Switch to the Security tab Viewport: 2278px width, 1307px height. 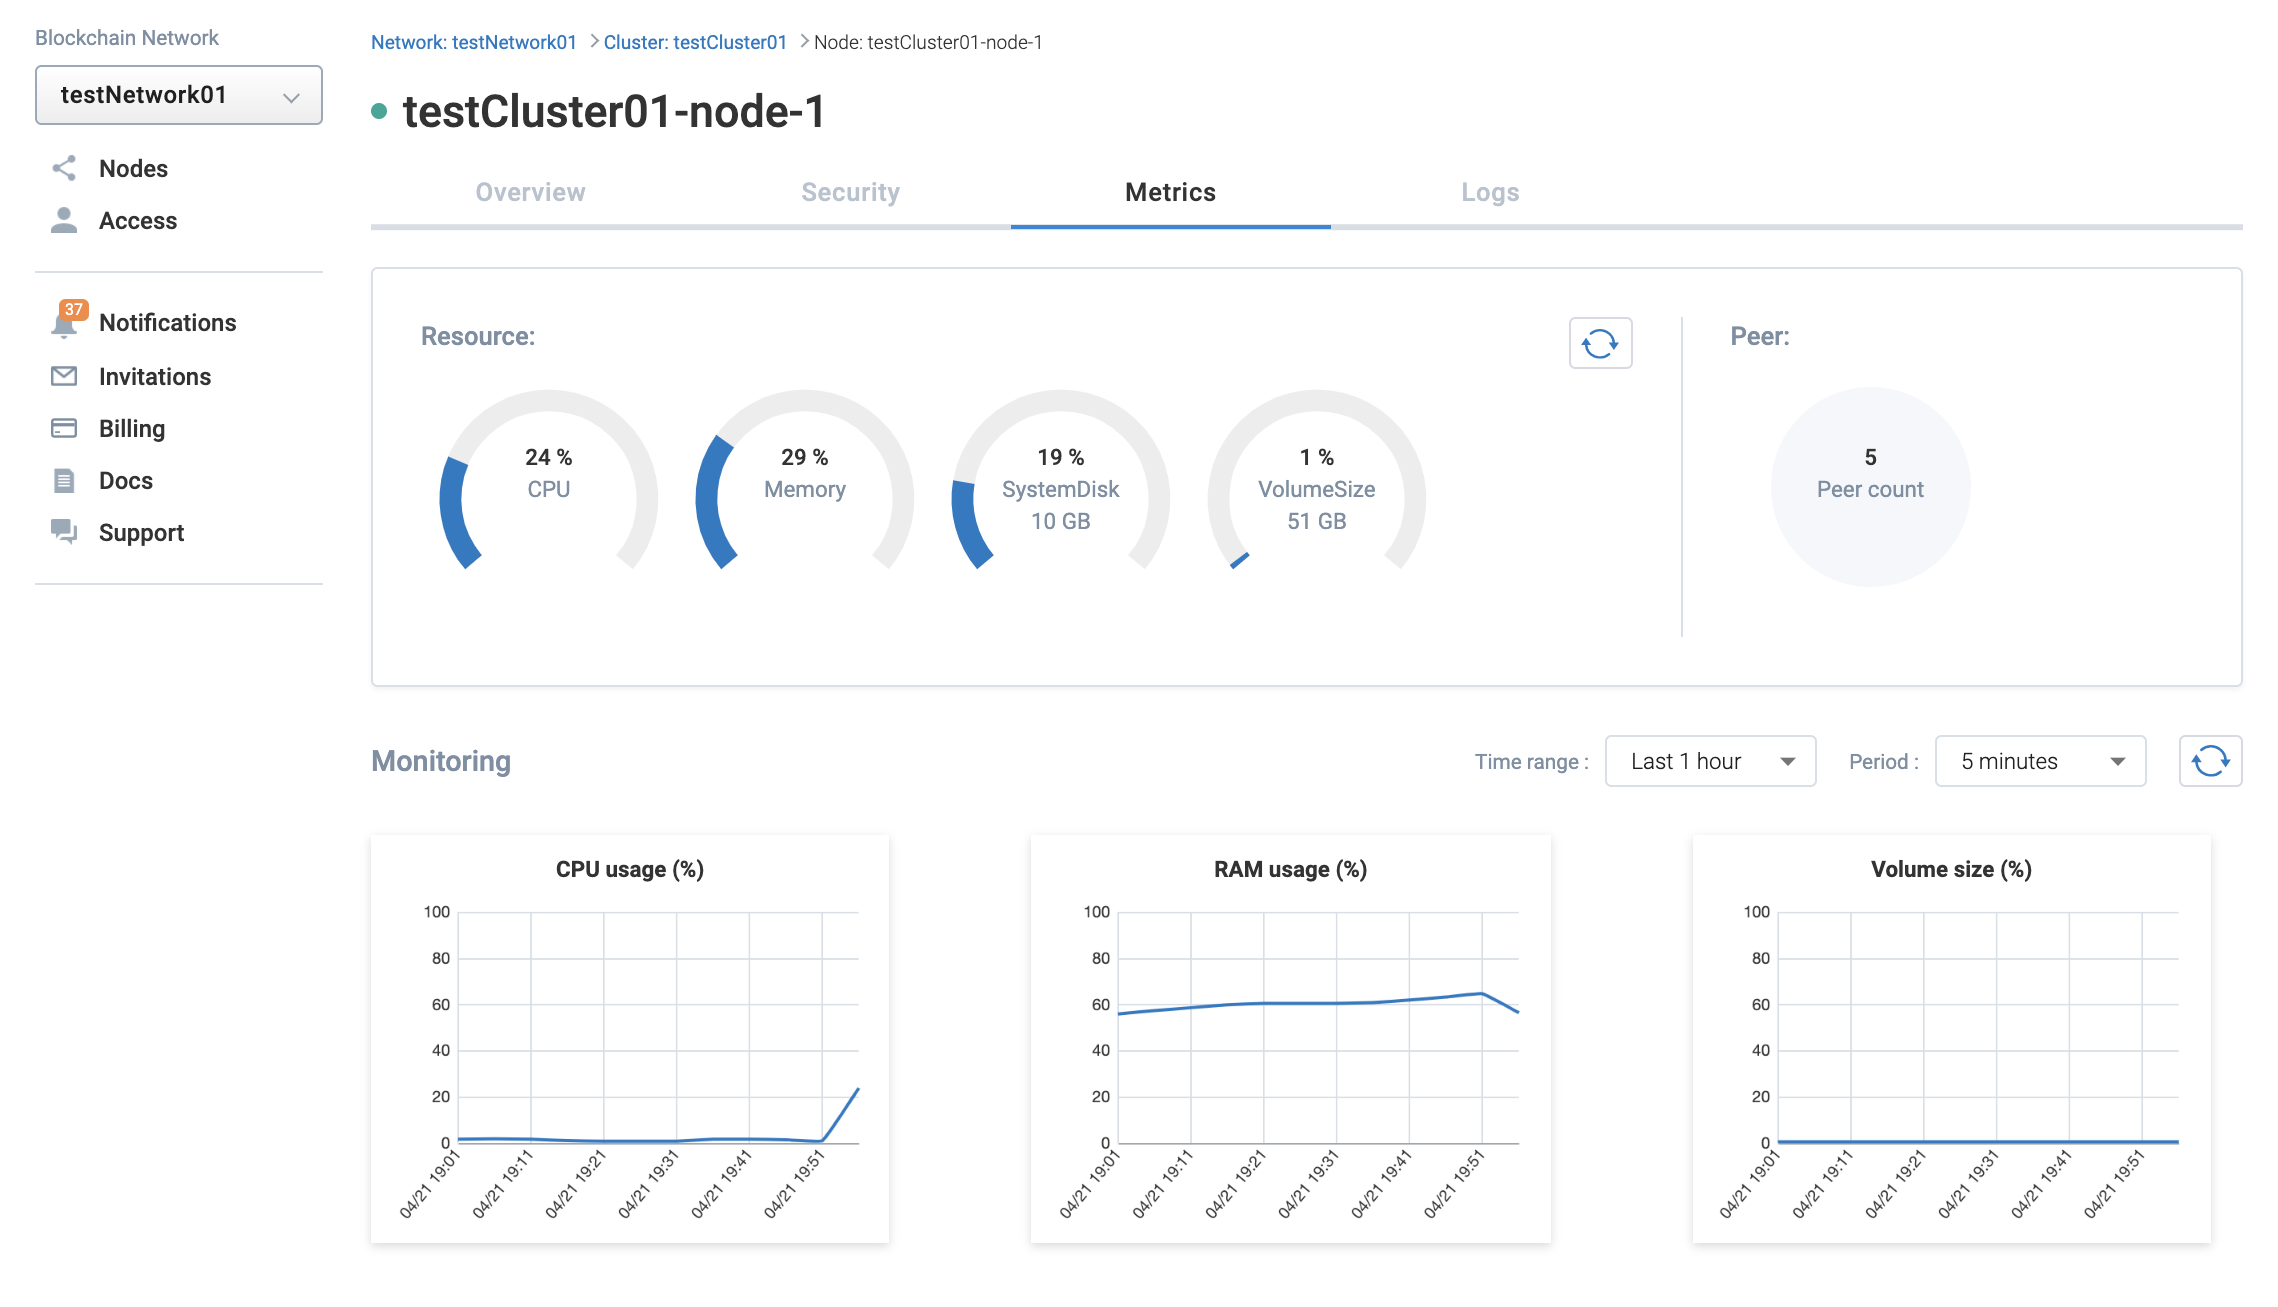click(x=851, y=192)
